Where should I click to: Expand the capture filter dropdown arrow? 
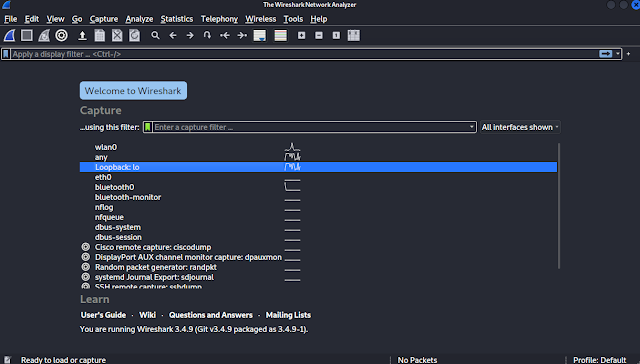coord(471,127)
